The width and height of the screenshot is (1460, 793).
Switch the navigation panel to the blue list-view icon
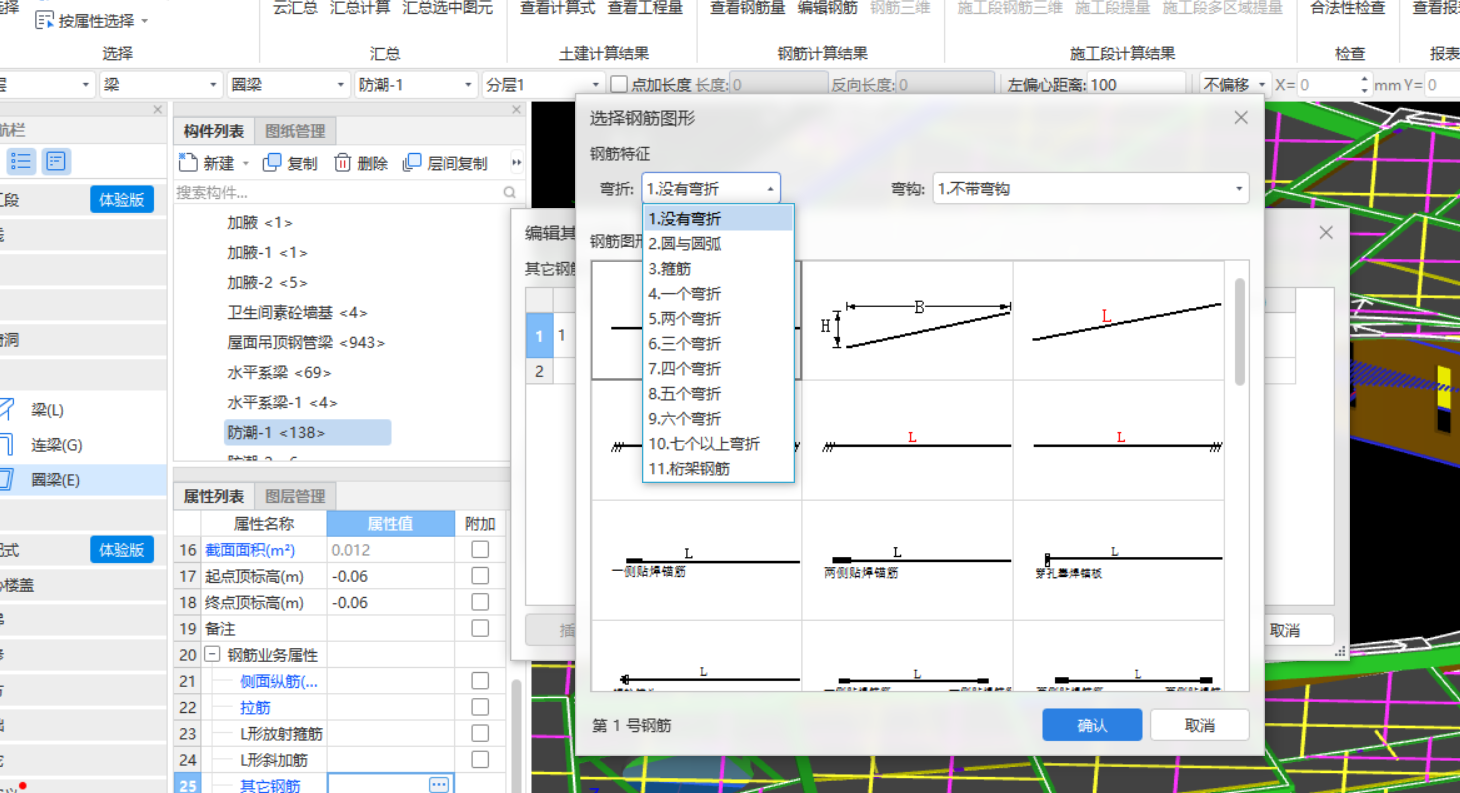click(21, 161)
